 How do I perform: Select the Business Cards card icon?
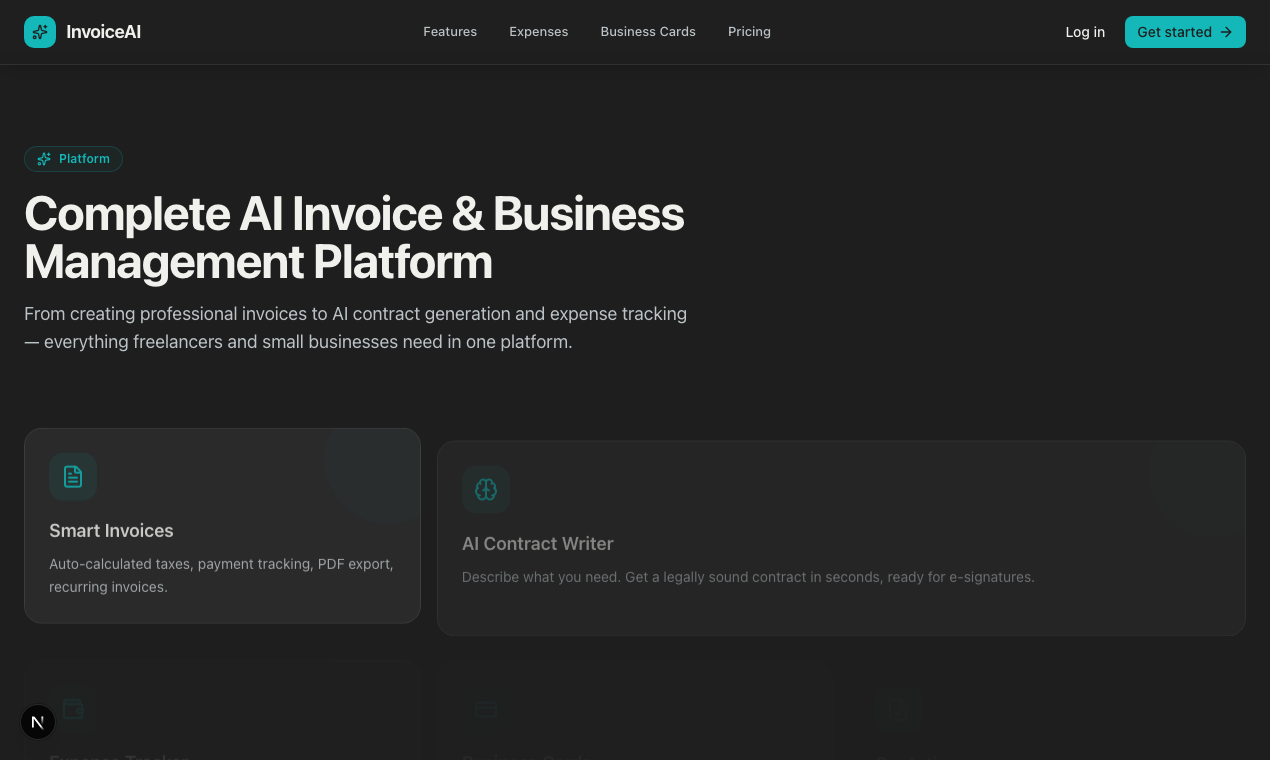point(487,709)
